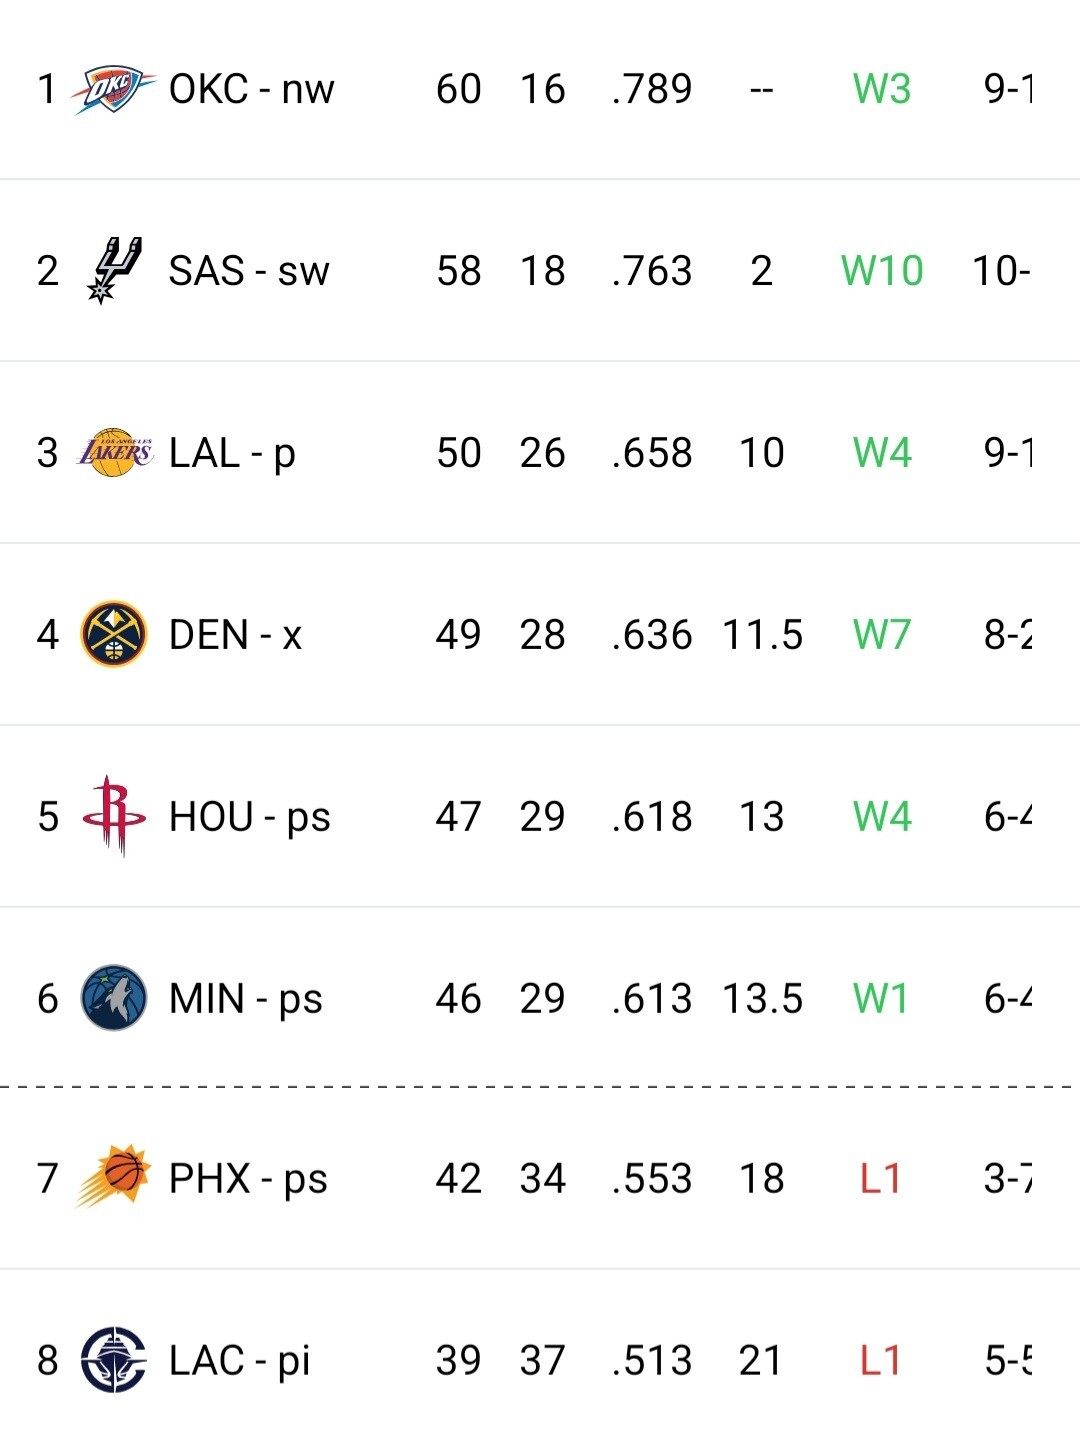This screenshot has height=1437, width=1080.
Task: Tap the LA Clippers logo
Action: pyautogui.click(x=113, y=1360)
